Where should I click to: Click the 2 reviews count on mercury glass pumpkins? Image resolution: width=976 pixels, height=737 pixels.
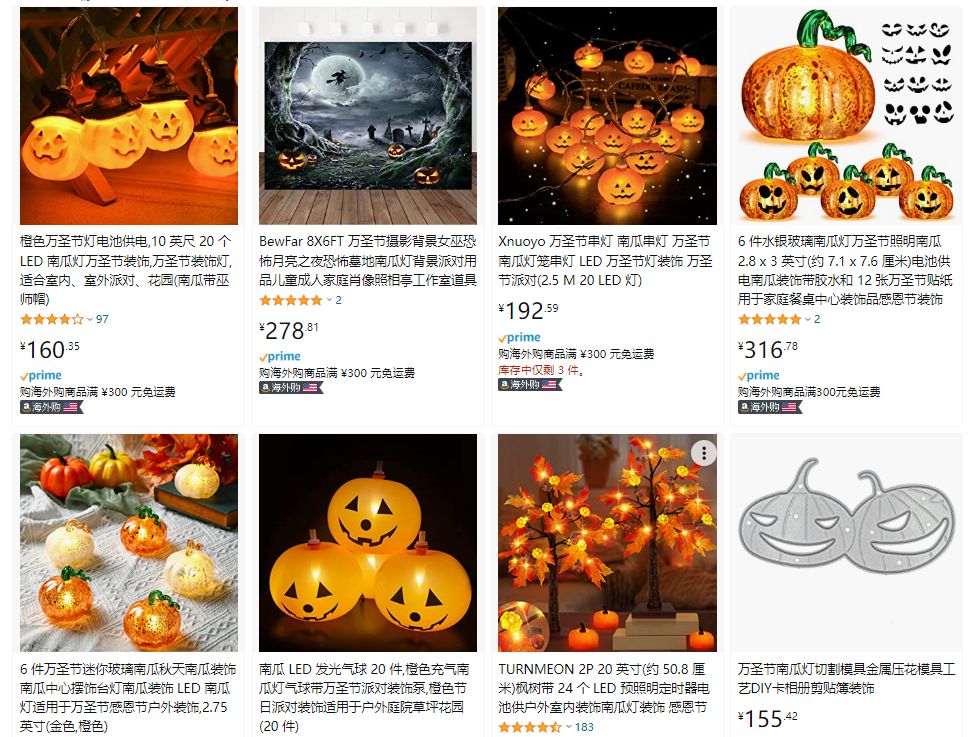[x=817, y=319]
